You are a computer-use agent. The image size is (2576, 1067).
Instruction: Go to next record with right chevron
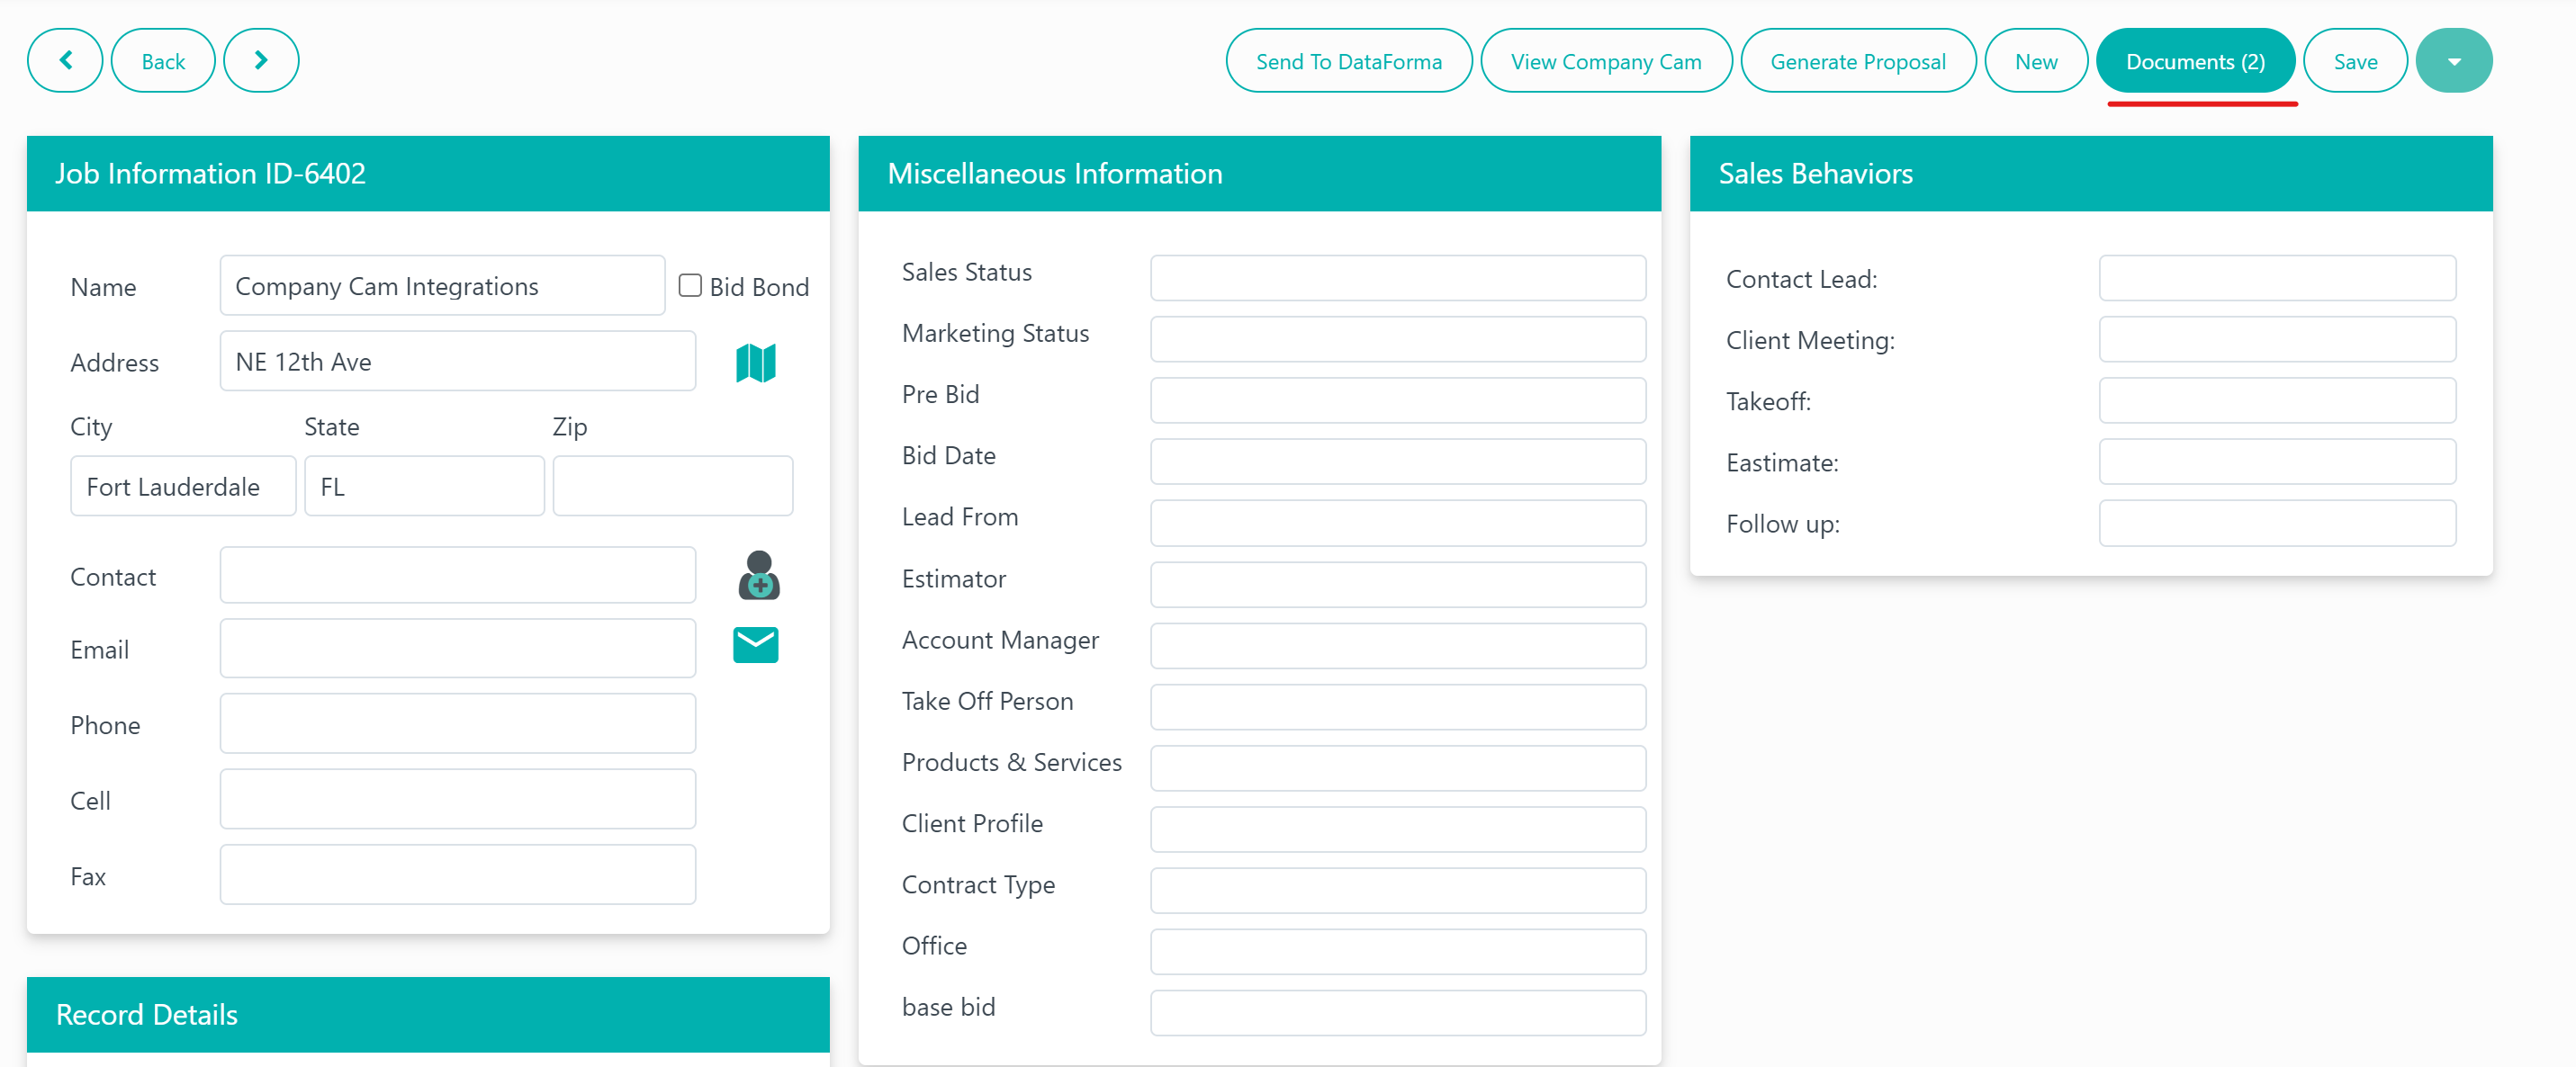point(261,61)
